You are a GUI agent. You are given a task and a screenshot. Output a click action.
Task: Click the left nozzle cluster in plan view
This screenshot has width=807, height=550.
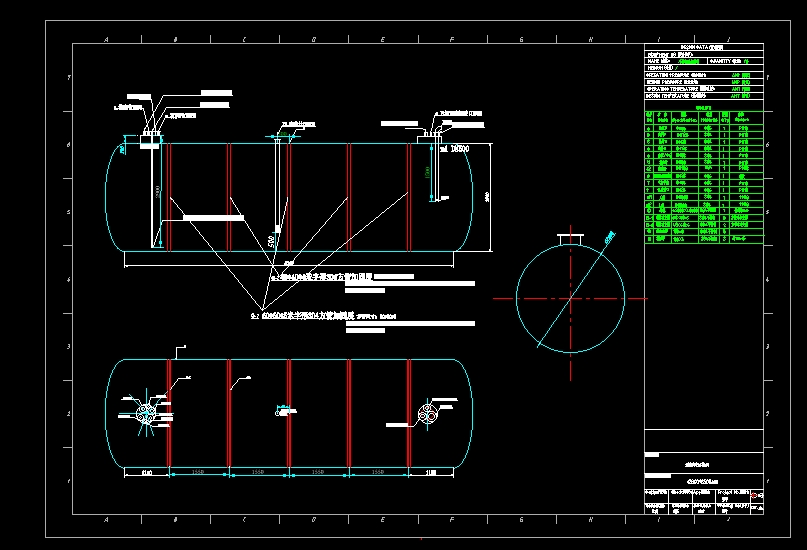click(x=146, y=413)
